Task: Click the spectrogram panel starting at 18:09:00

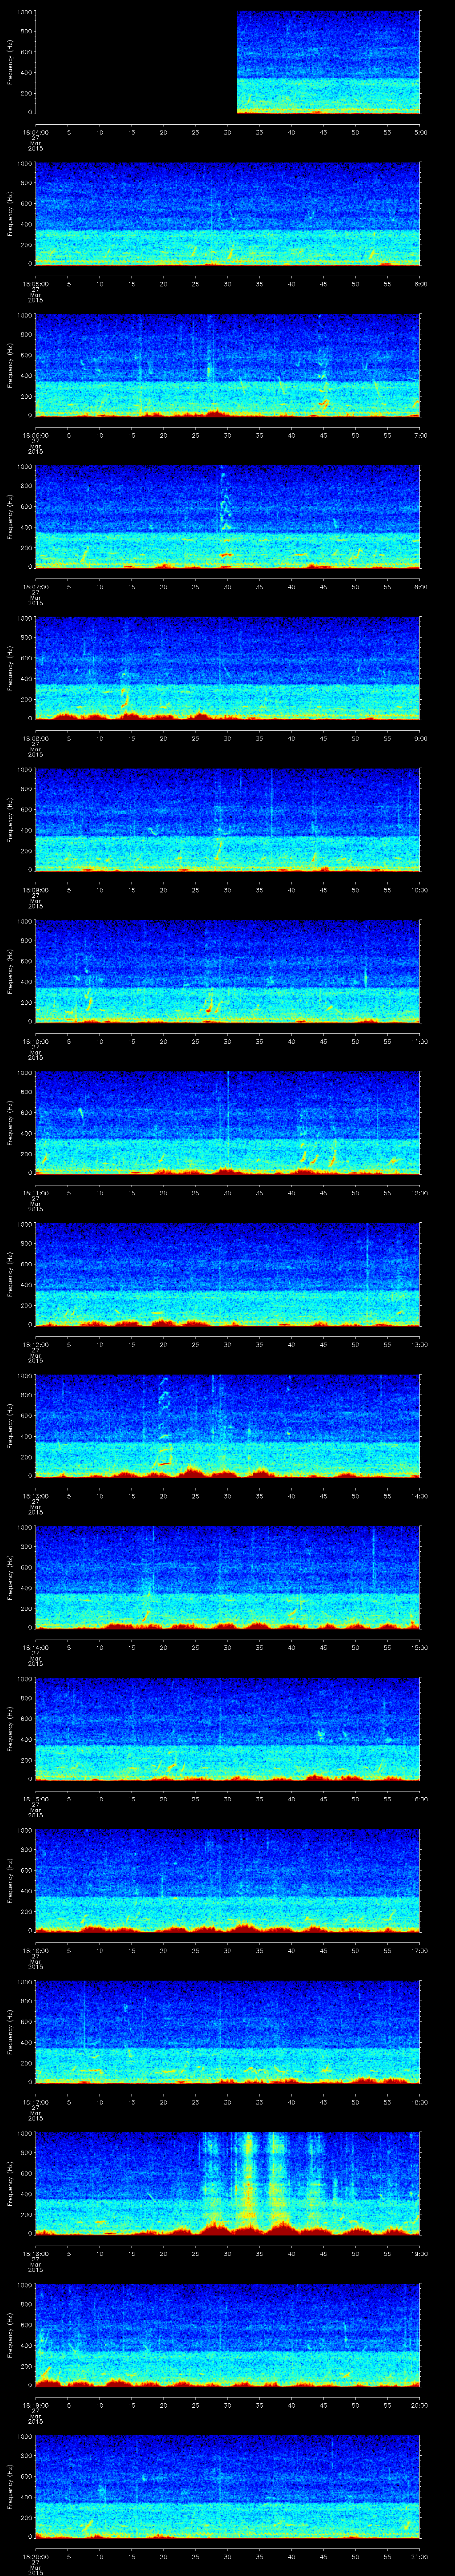Action: click(228, 819)
